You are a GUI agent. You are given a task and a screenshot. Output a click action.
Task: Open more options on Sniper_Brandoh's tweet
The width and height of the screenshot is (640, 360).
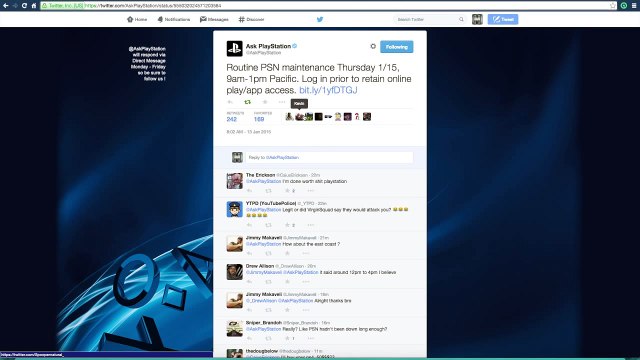coord(310,338)
